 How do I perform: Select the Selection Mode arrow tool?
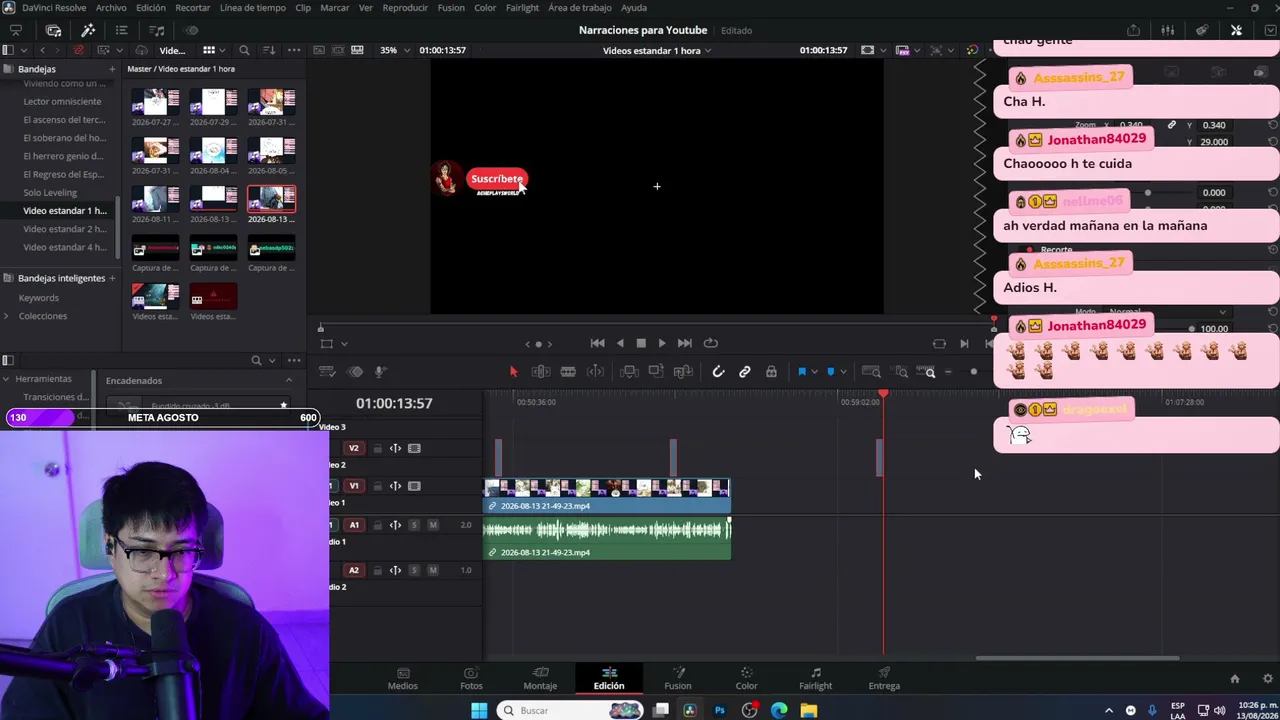[513, 372]
